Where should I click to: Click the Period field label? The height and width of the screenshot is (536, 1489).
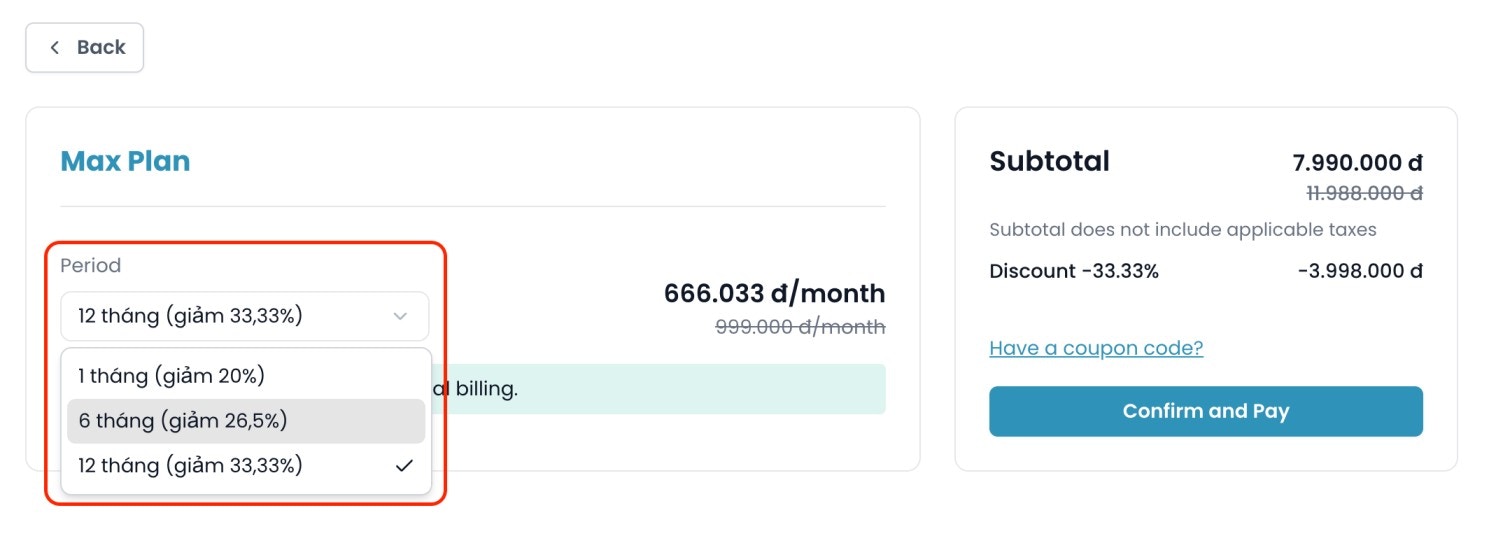(90, 266)
